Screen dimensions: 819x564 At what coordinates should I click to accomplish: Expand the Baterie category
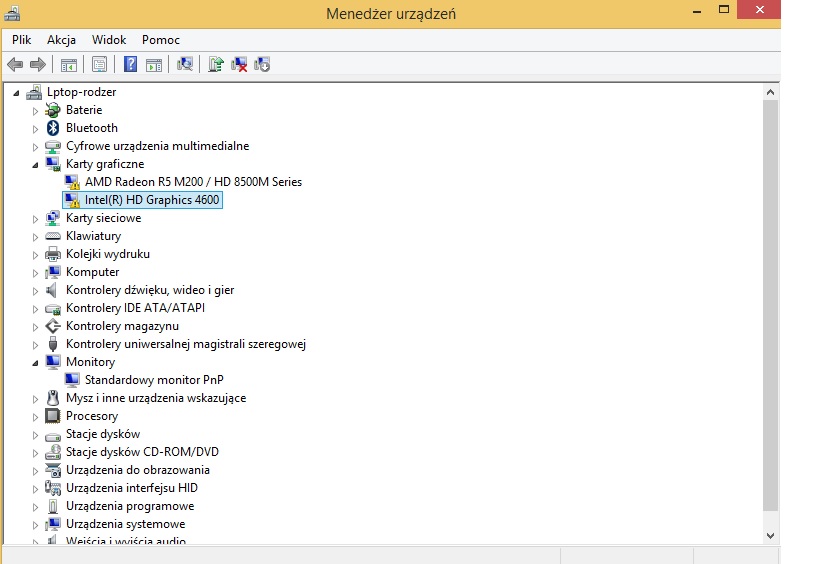point(35,111)
